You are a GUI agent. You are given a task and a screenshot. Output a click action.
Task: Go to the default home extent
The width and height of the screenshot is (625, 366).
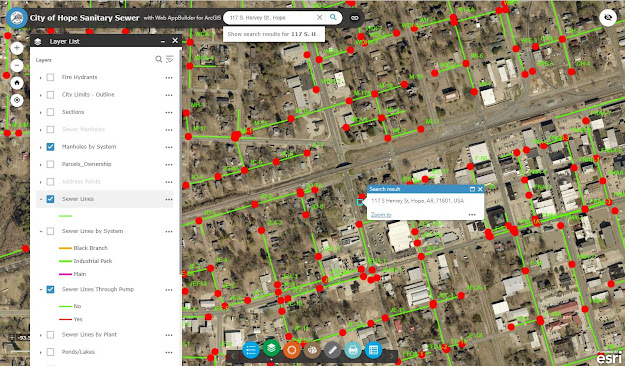tap(17, 83)
